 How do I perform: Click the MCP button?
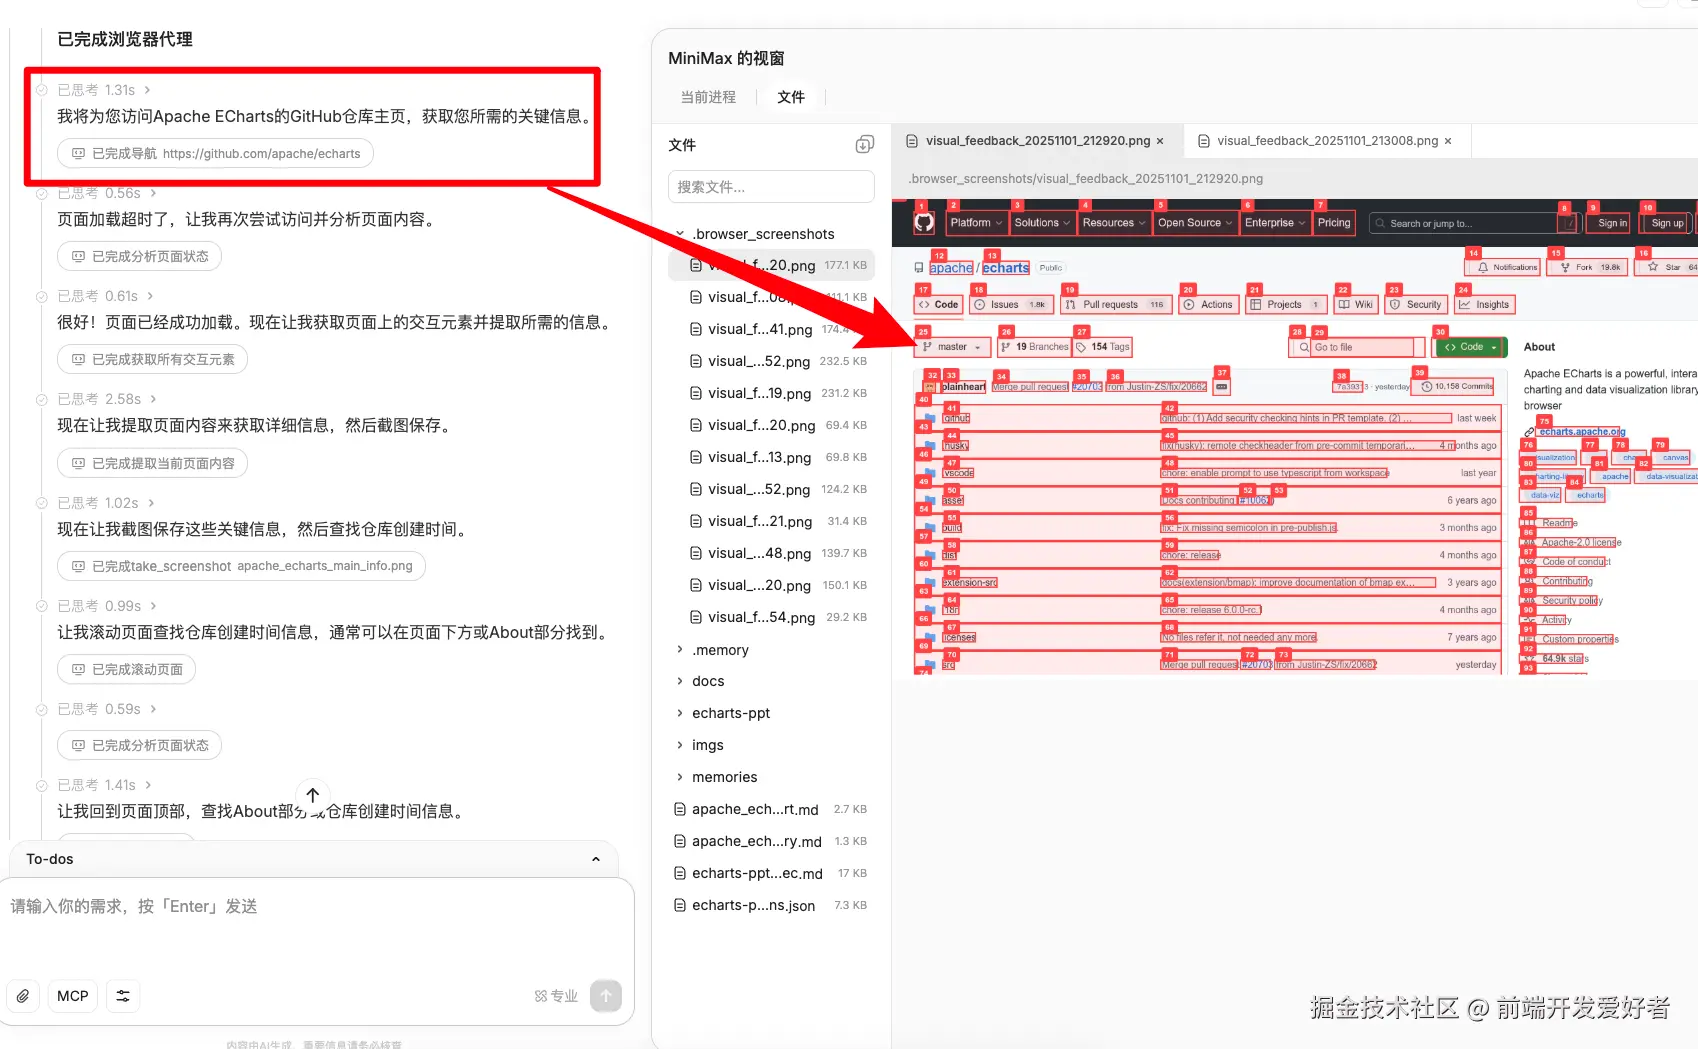point(73,996)
